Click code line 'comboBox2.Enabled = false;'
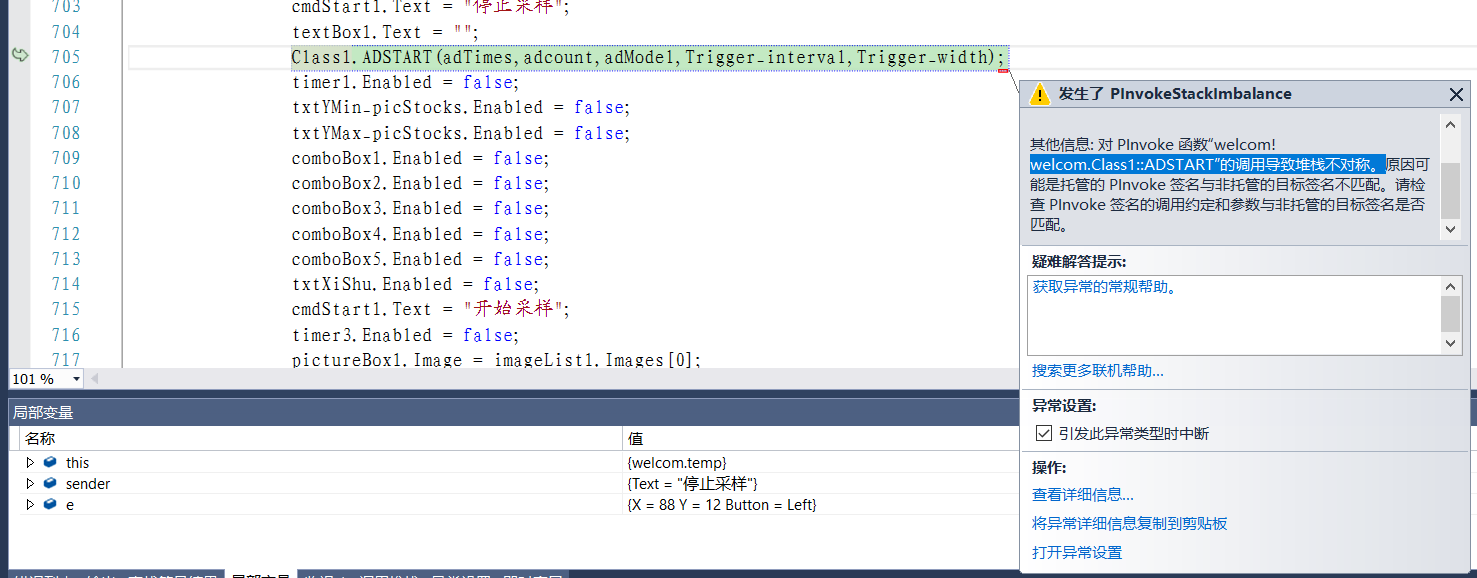This screenshot has height=578, width=1477. click(x=420, y=183)
